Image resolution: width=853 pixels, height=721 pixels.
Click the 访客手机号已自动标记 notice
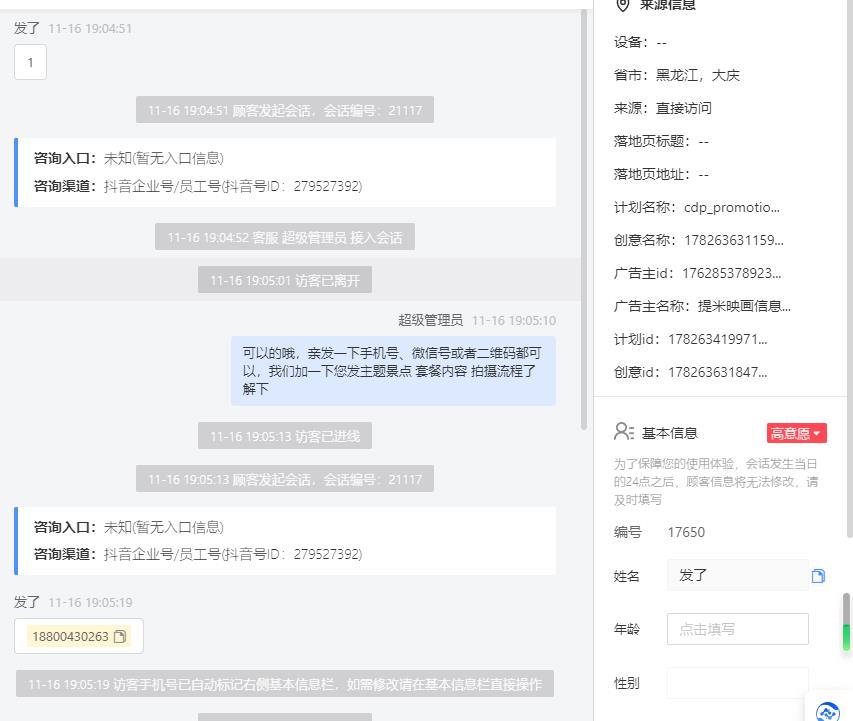pos(285,684)
